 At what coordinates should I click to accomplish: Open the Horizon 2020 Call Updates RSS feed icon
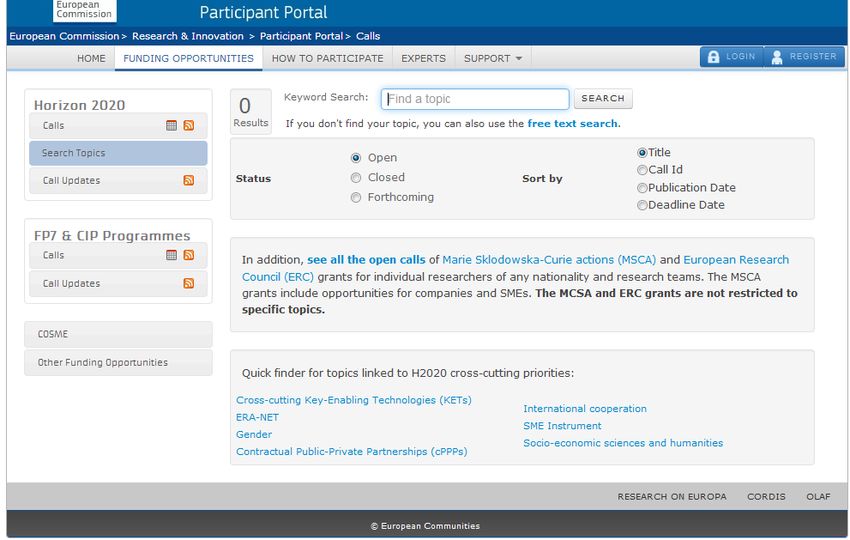[189, 180]
